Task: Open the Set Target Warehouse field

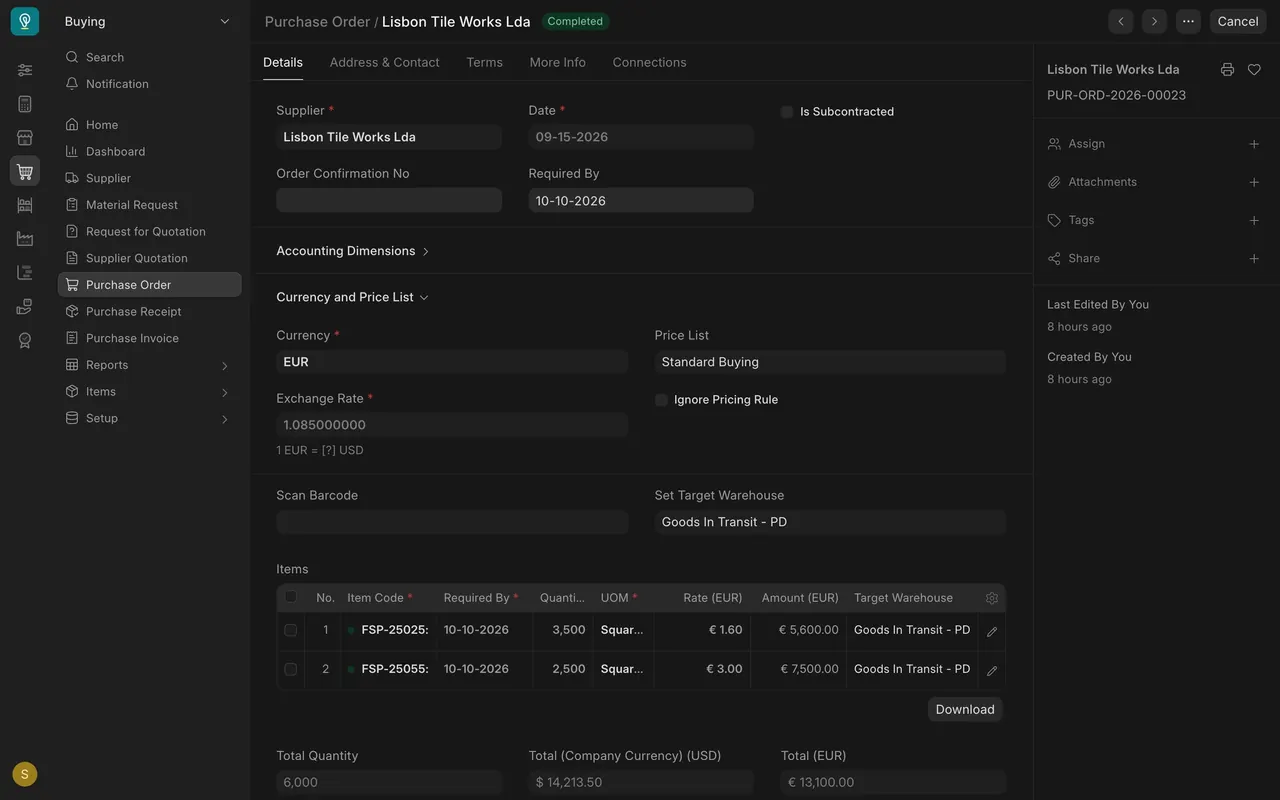Action: pyautogui.click(x=830, y=522)
